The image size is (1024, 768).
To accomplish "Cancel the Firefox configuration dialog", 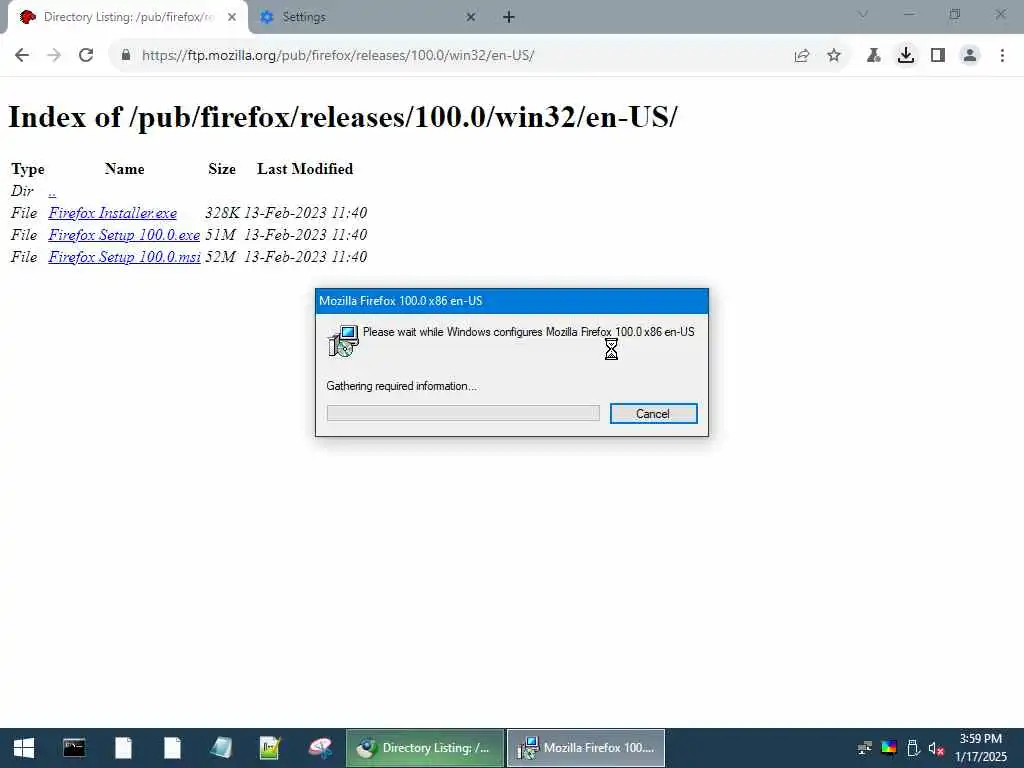I will click(654, 413).
